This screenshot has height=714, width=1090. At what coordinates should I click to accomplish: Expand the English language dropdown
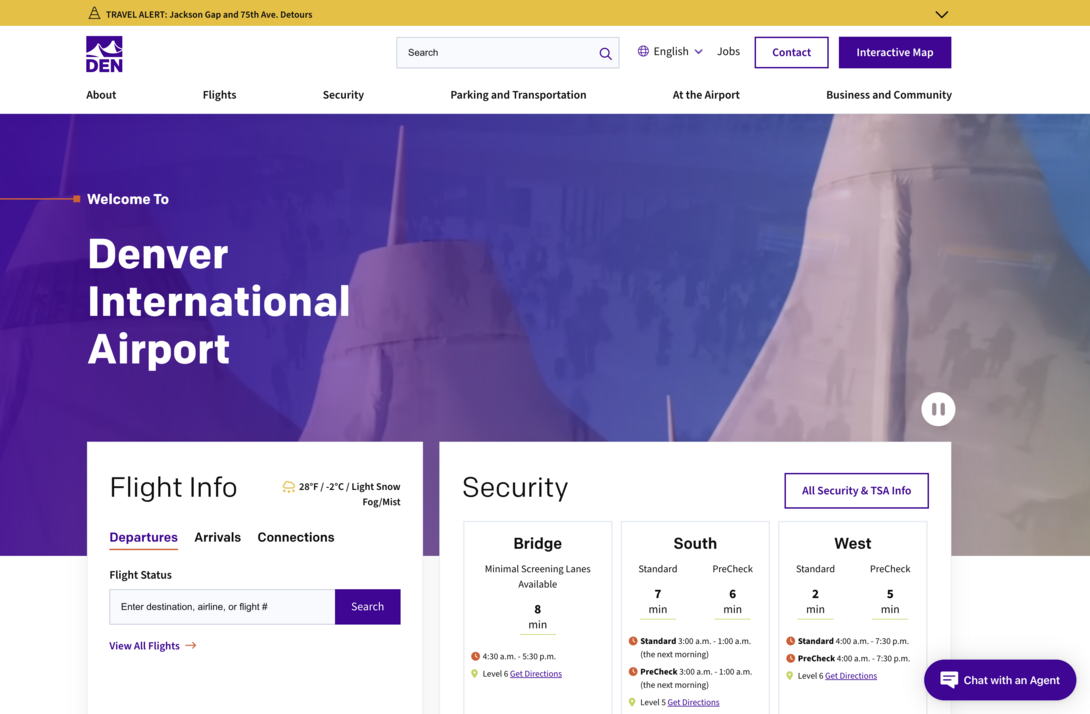point(698,51)
